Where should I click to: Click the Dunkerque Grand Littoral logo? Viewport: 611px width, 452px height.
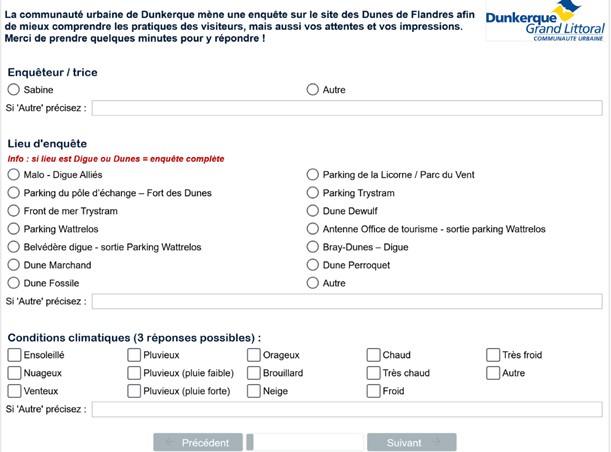click(x=545, y=20)
